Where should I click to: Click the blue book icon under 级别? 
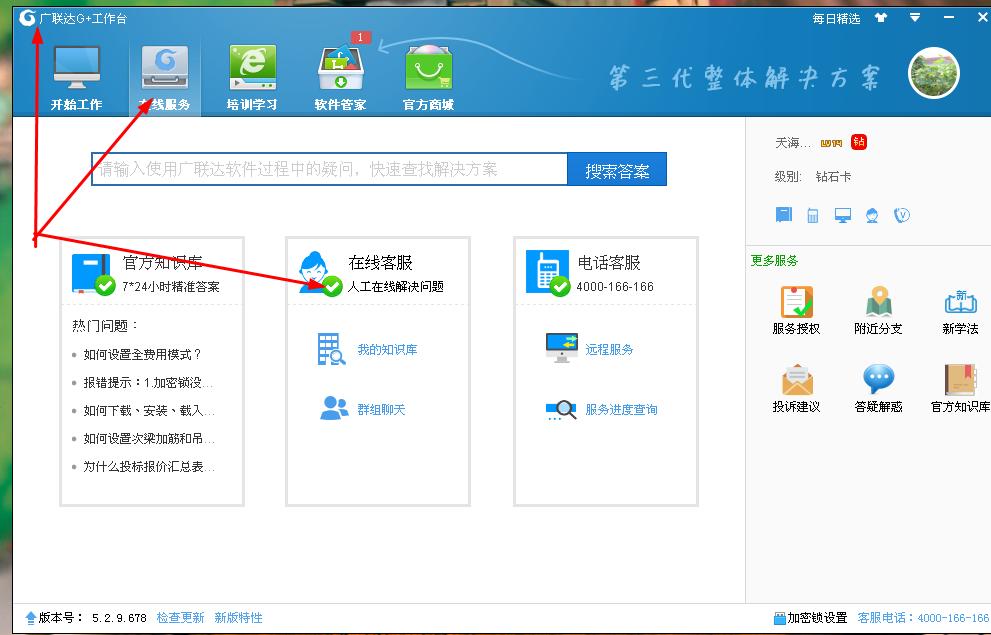[x=784, y=215]
